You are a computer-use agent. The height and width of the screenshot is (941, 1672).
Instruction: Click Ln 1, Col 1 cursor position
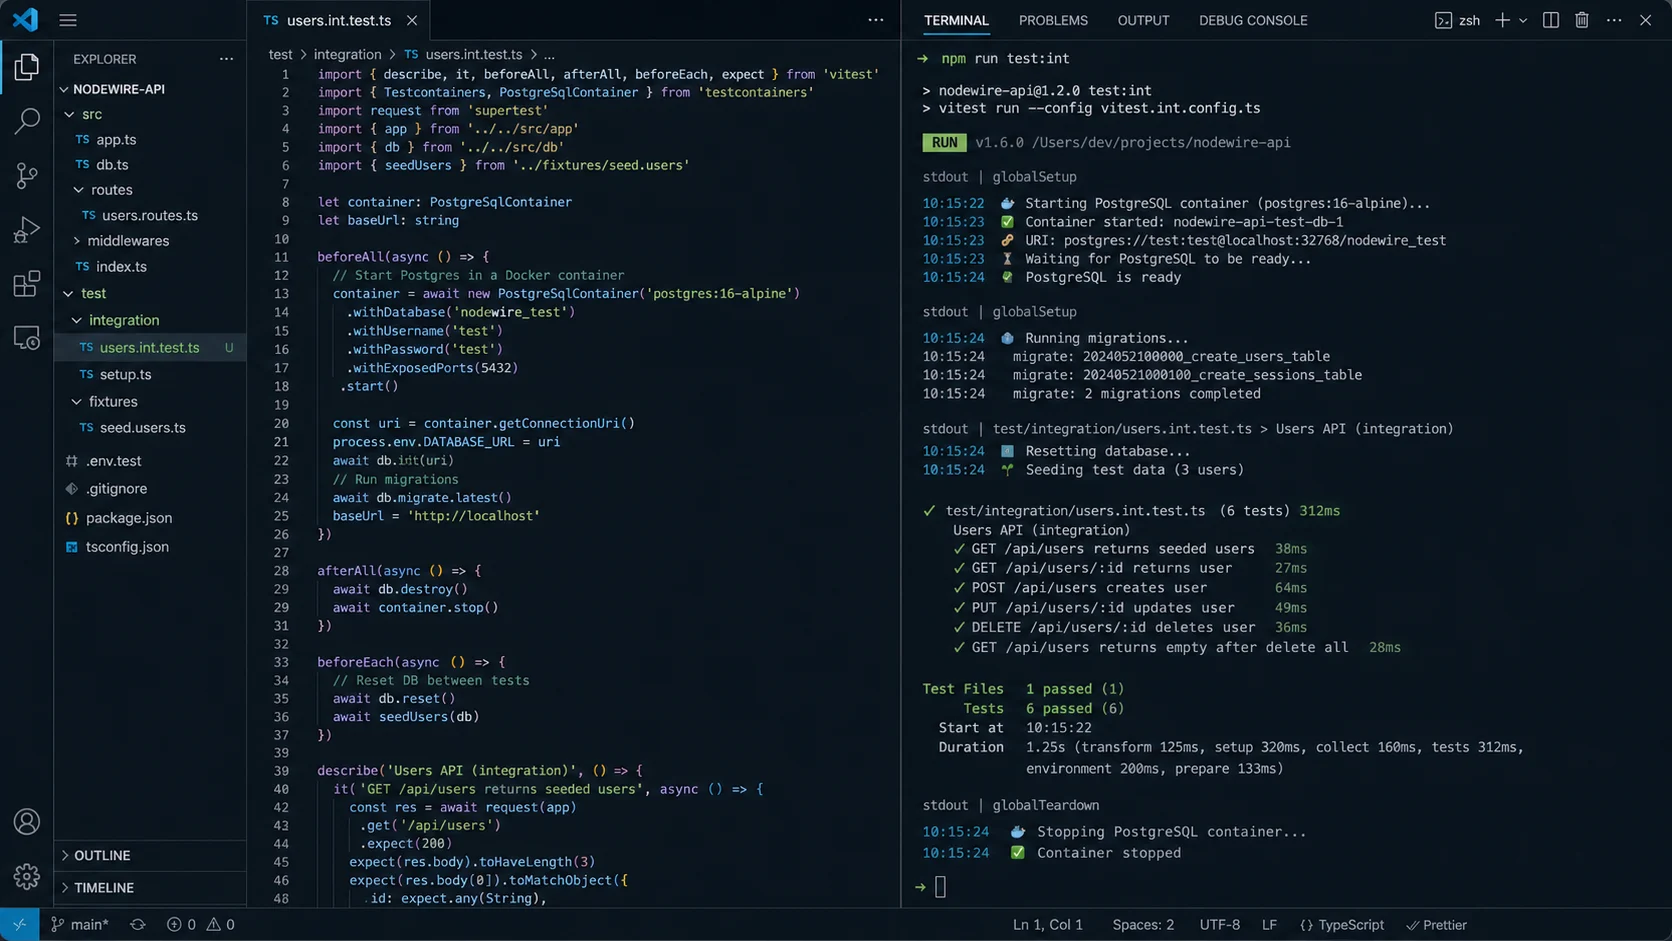tap(1048, 925)
